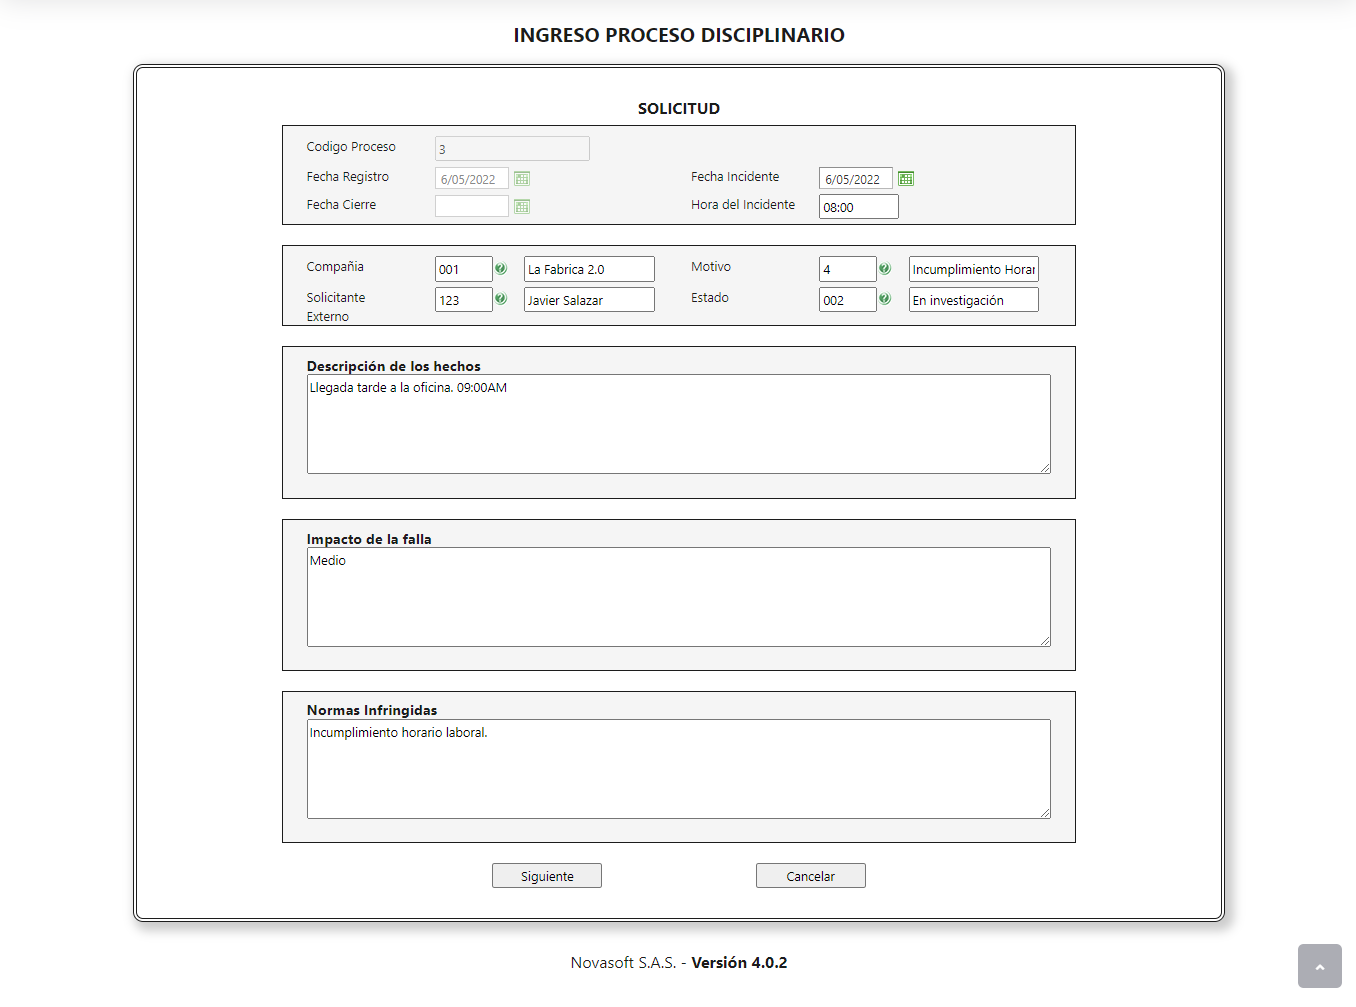
Task: Click the Estado lookup help icon
Action: tap(885, 299)
